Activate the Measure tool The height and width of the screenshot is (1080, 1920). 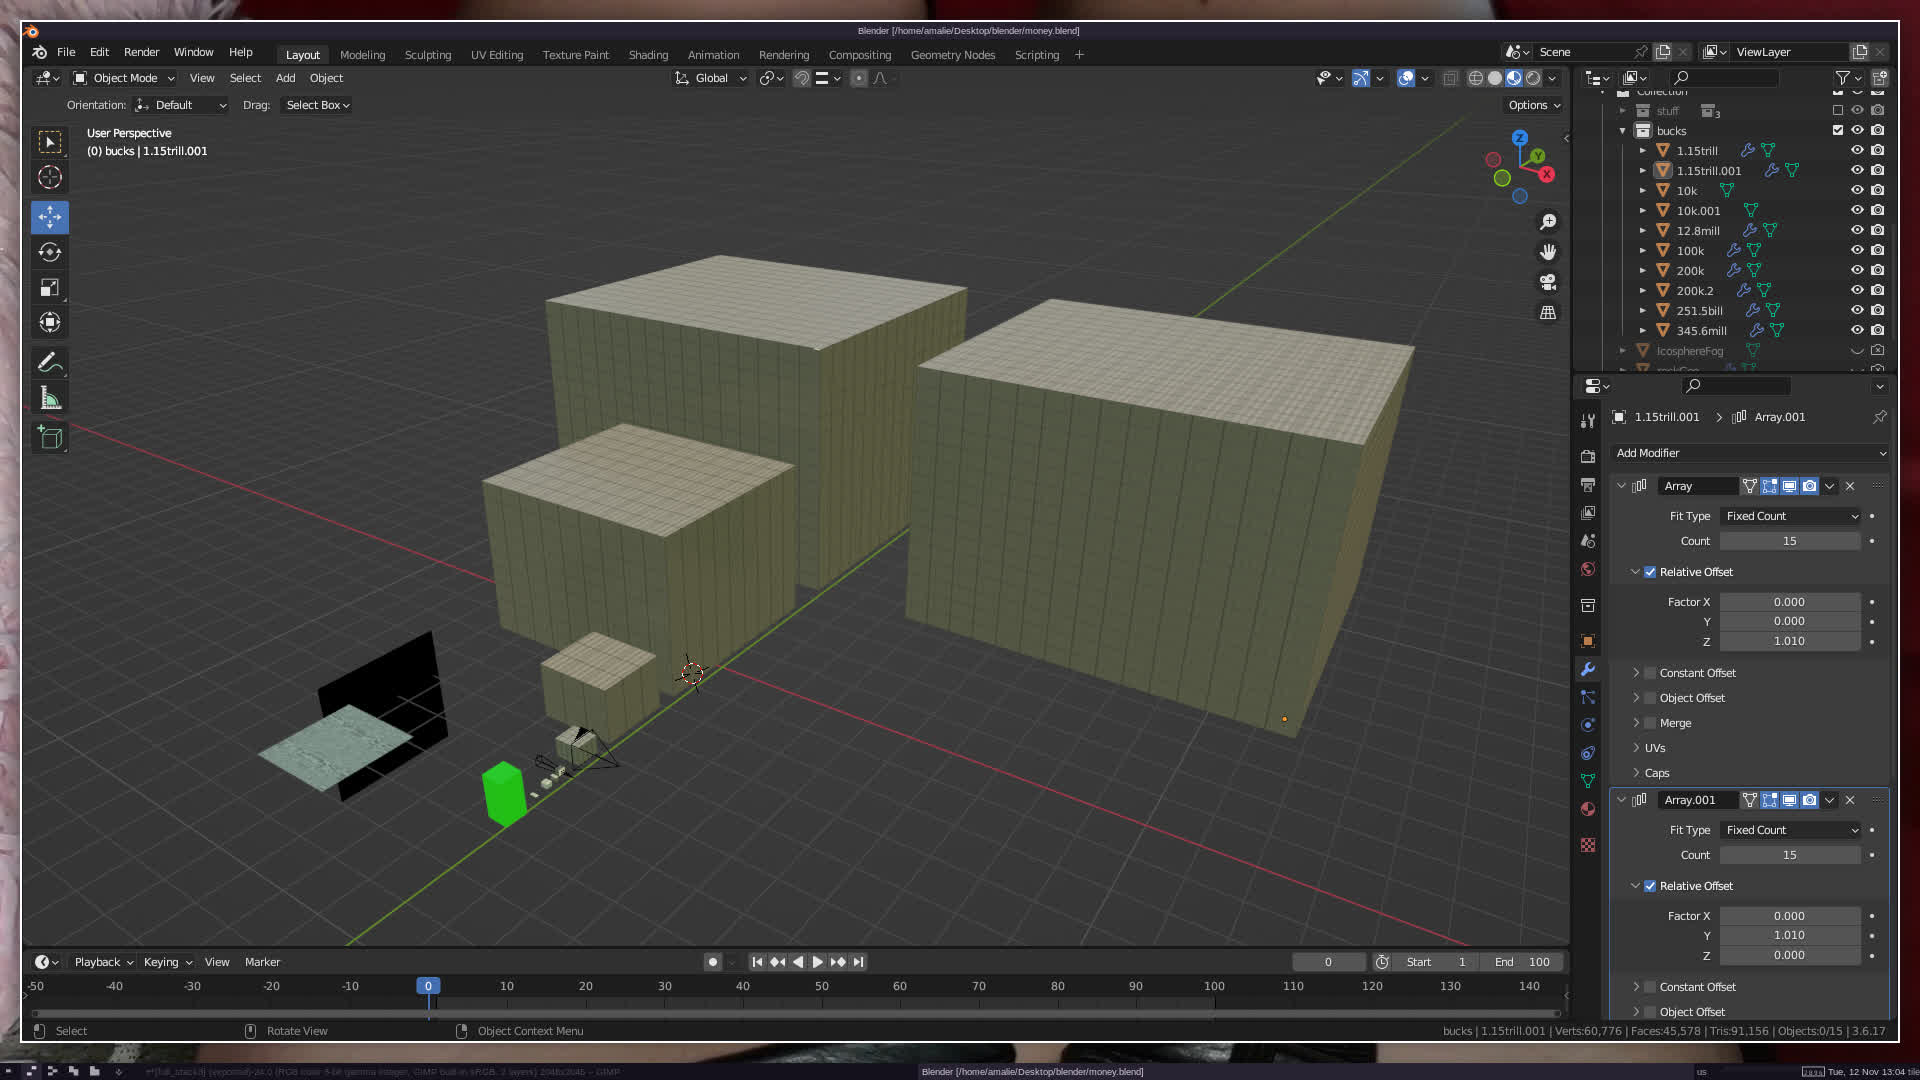(x=49, y=399)
